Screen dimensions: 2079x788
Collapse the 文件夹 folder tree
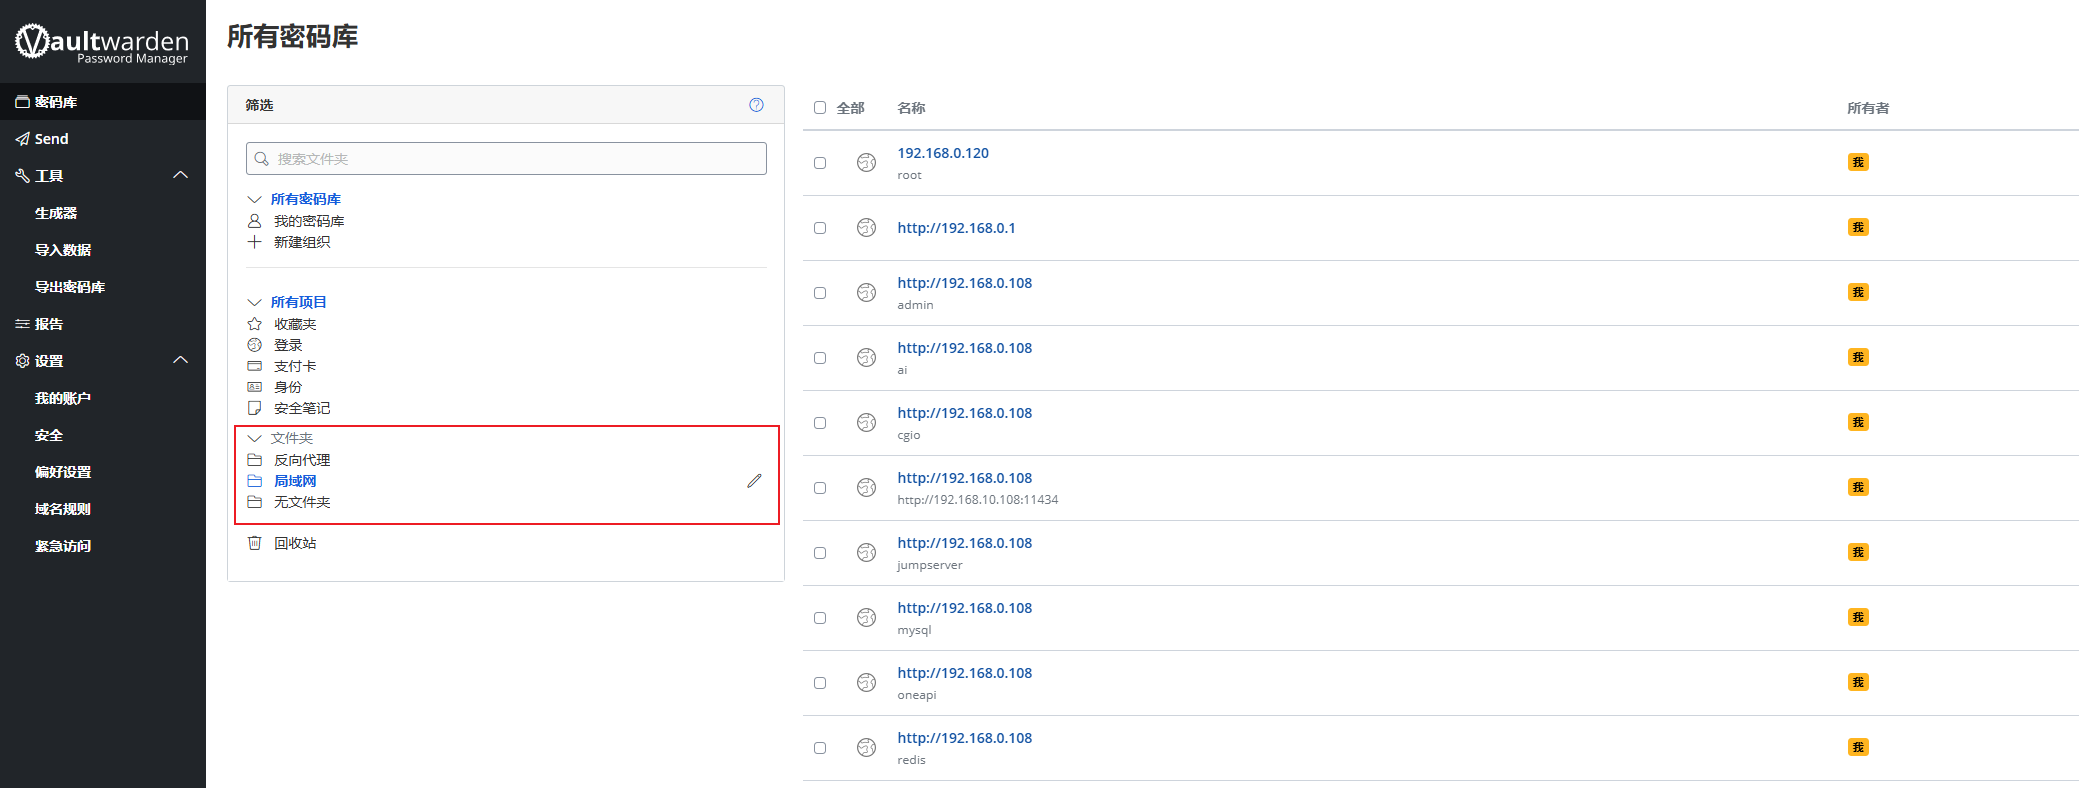255,438
